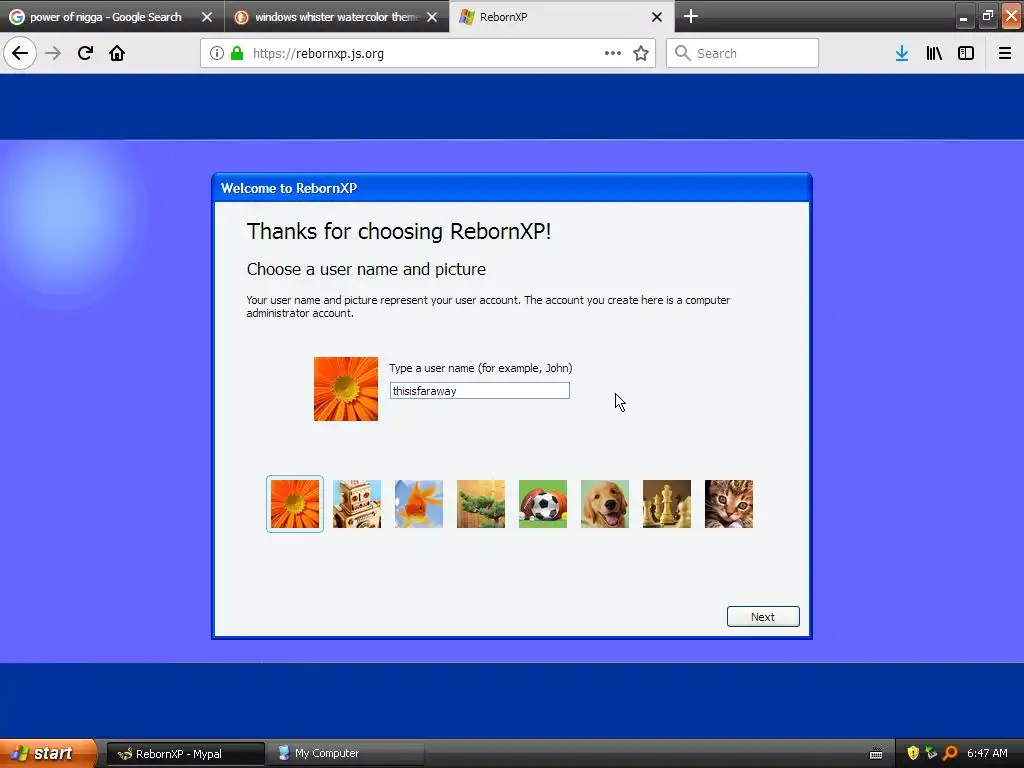Viewport: 1024px width, 768px height.
Task: Click the green arrows tray icon
Action: [931, 753]
